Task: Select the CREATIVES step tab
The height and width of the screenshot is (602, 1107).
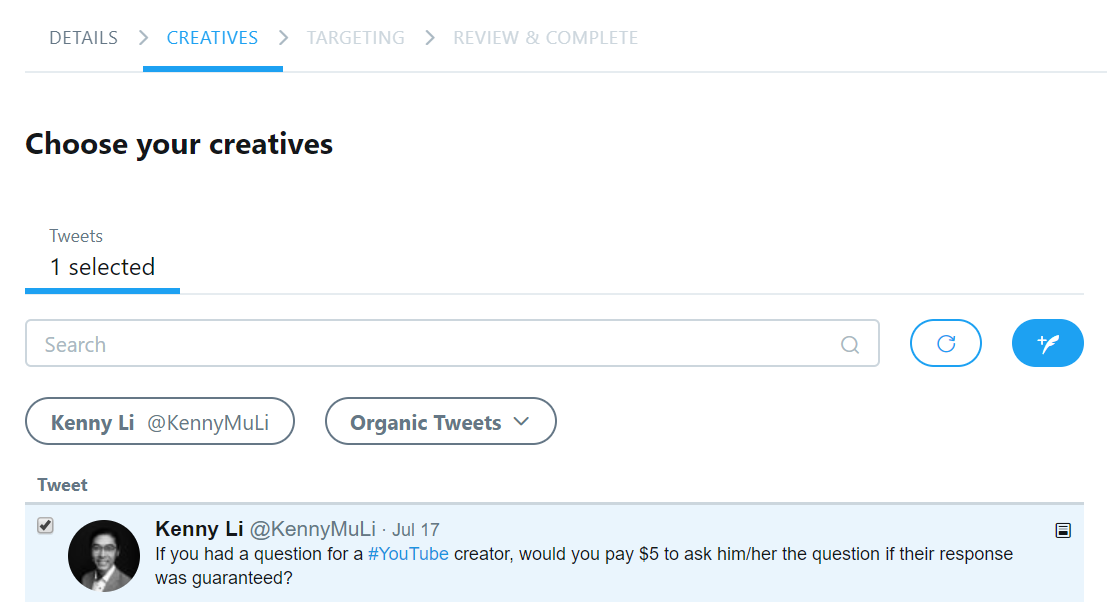Action: point(212,38)
